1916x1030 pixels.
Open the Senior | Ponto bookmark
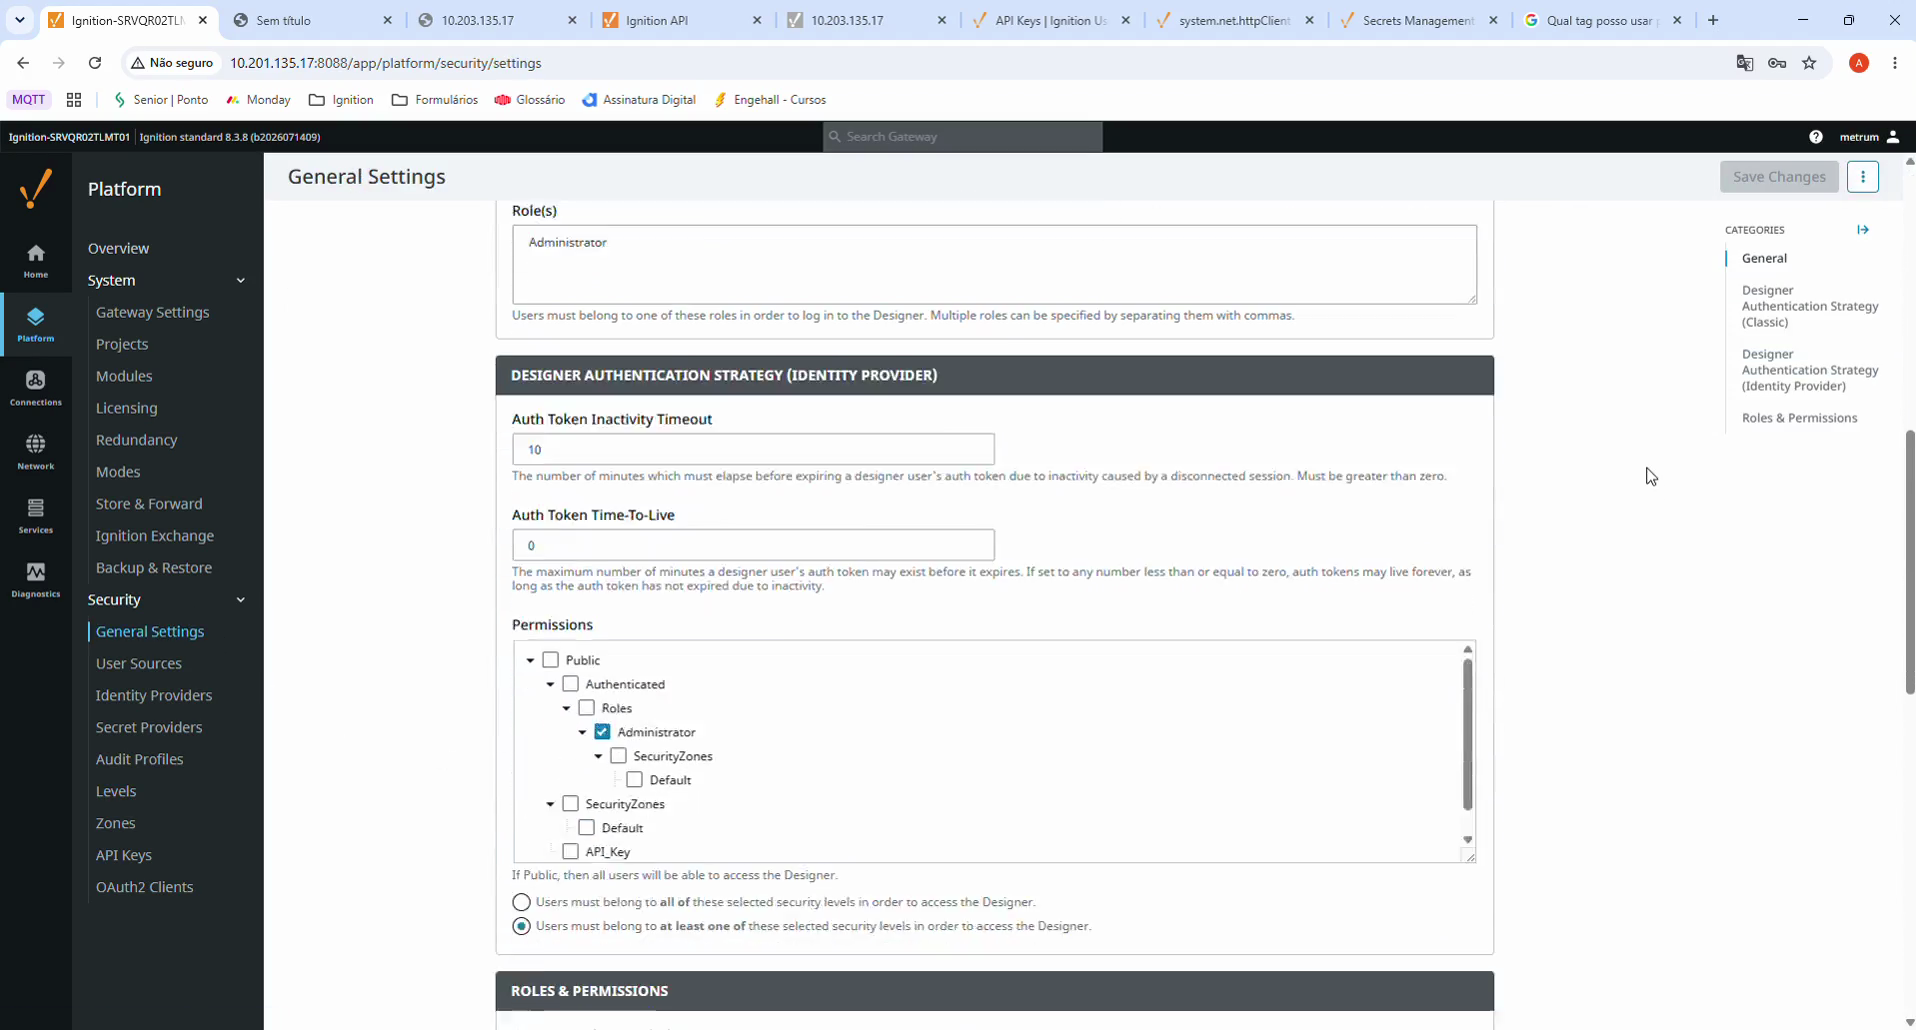[x=160, y=100]
